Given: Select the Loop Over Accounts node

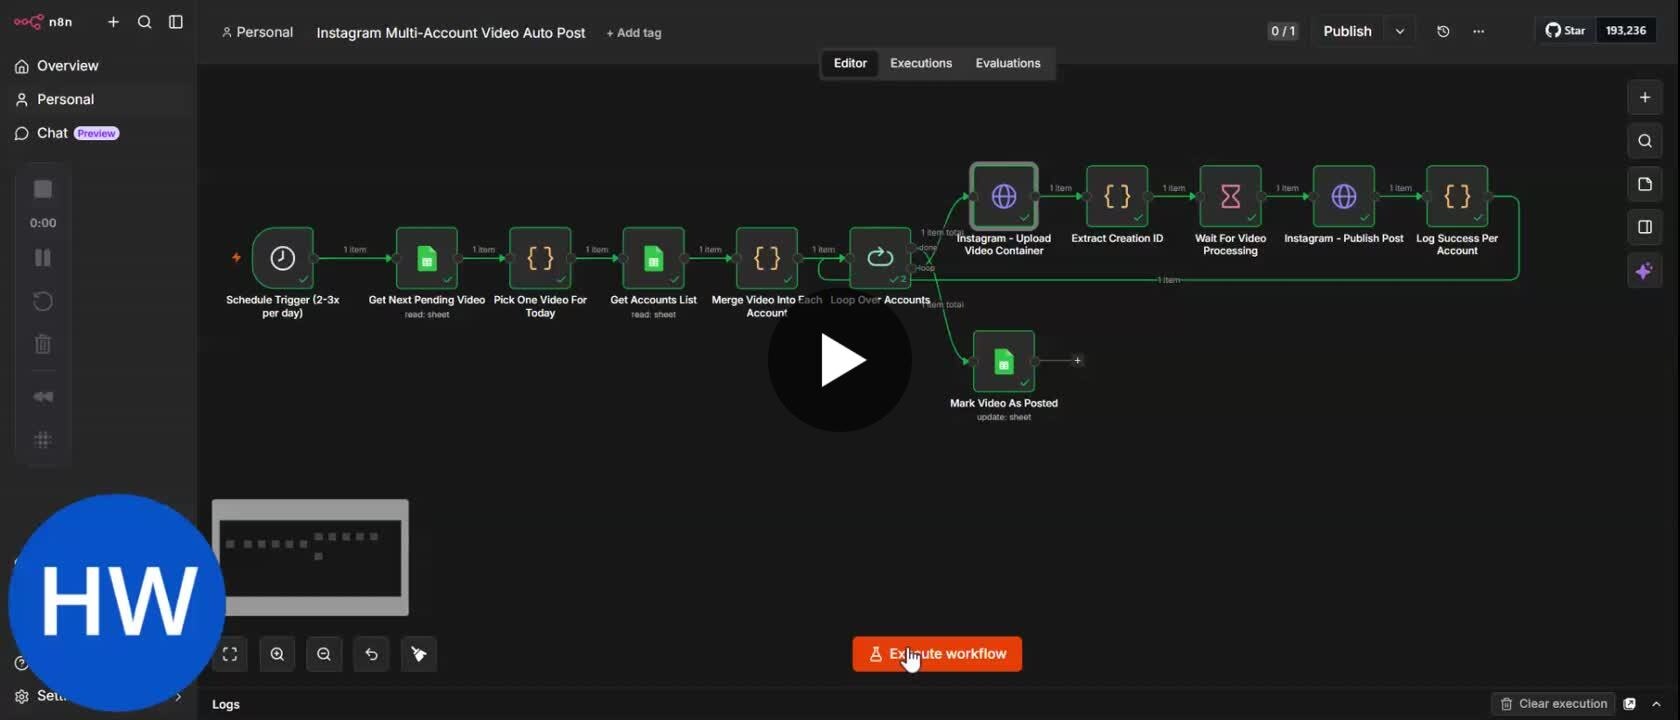Looking at the screenshot, I should pyautogui.click(x=880, y=258).
